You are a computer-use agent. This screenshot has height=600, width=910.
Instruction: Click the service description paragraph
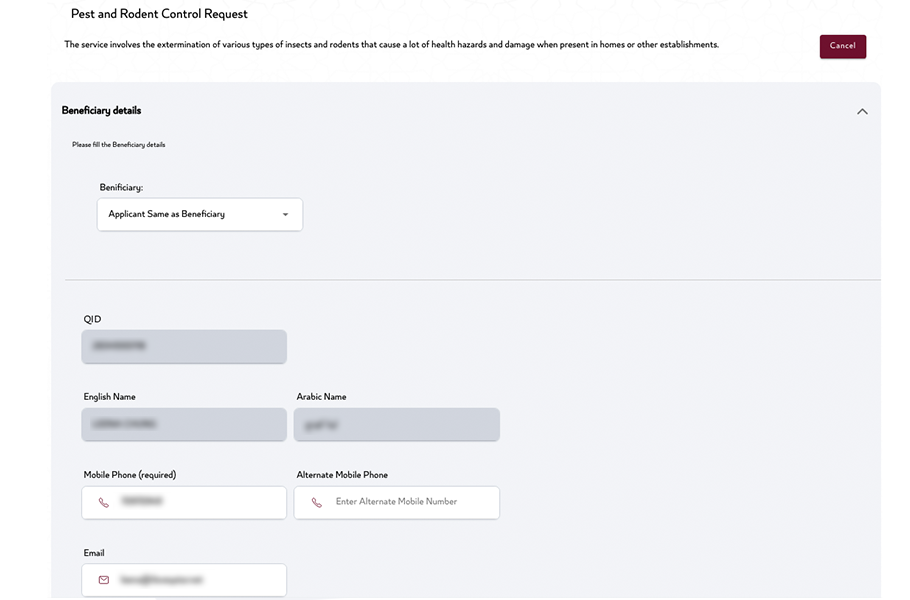pos(391,44)
